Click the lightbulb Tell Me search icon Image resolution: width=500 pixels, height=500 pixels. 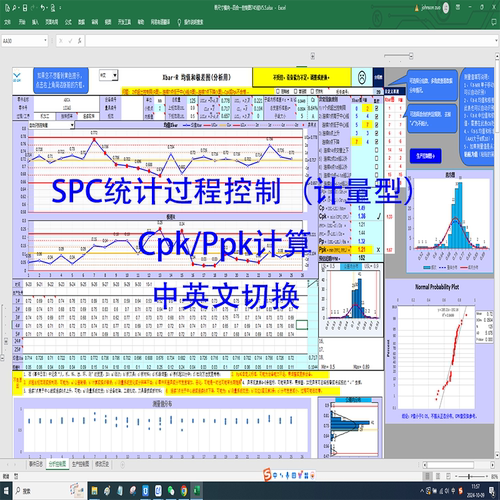179,22
